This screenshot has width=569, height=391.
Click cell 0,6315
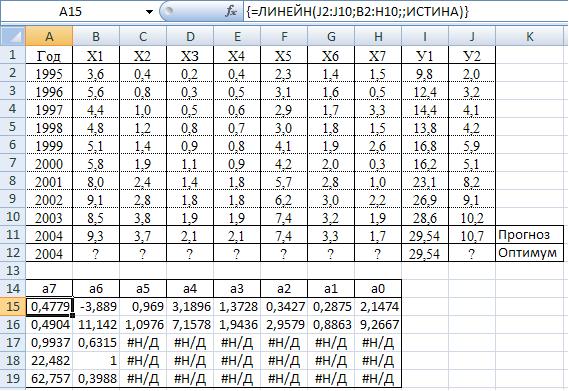point(96,342)
